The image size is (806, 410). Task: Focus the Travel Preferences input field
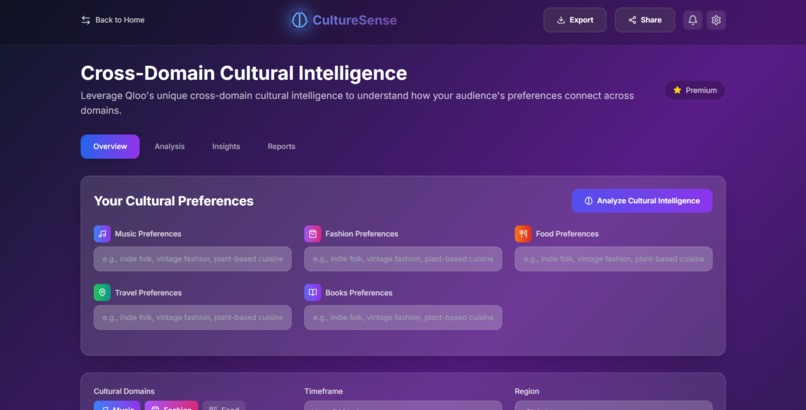(x=193, y=318)
